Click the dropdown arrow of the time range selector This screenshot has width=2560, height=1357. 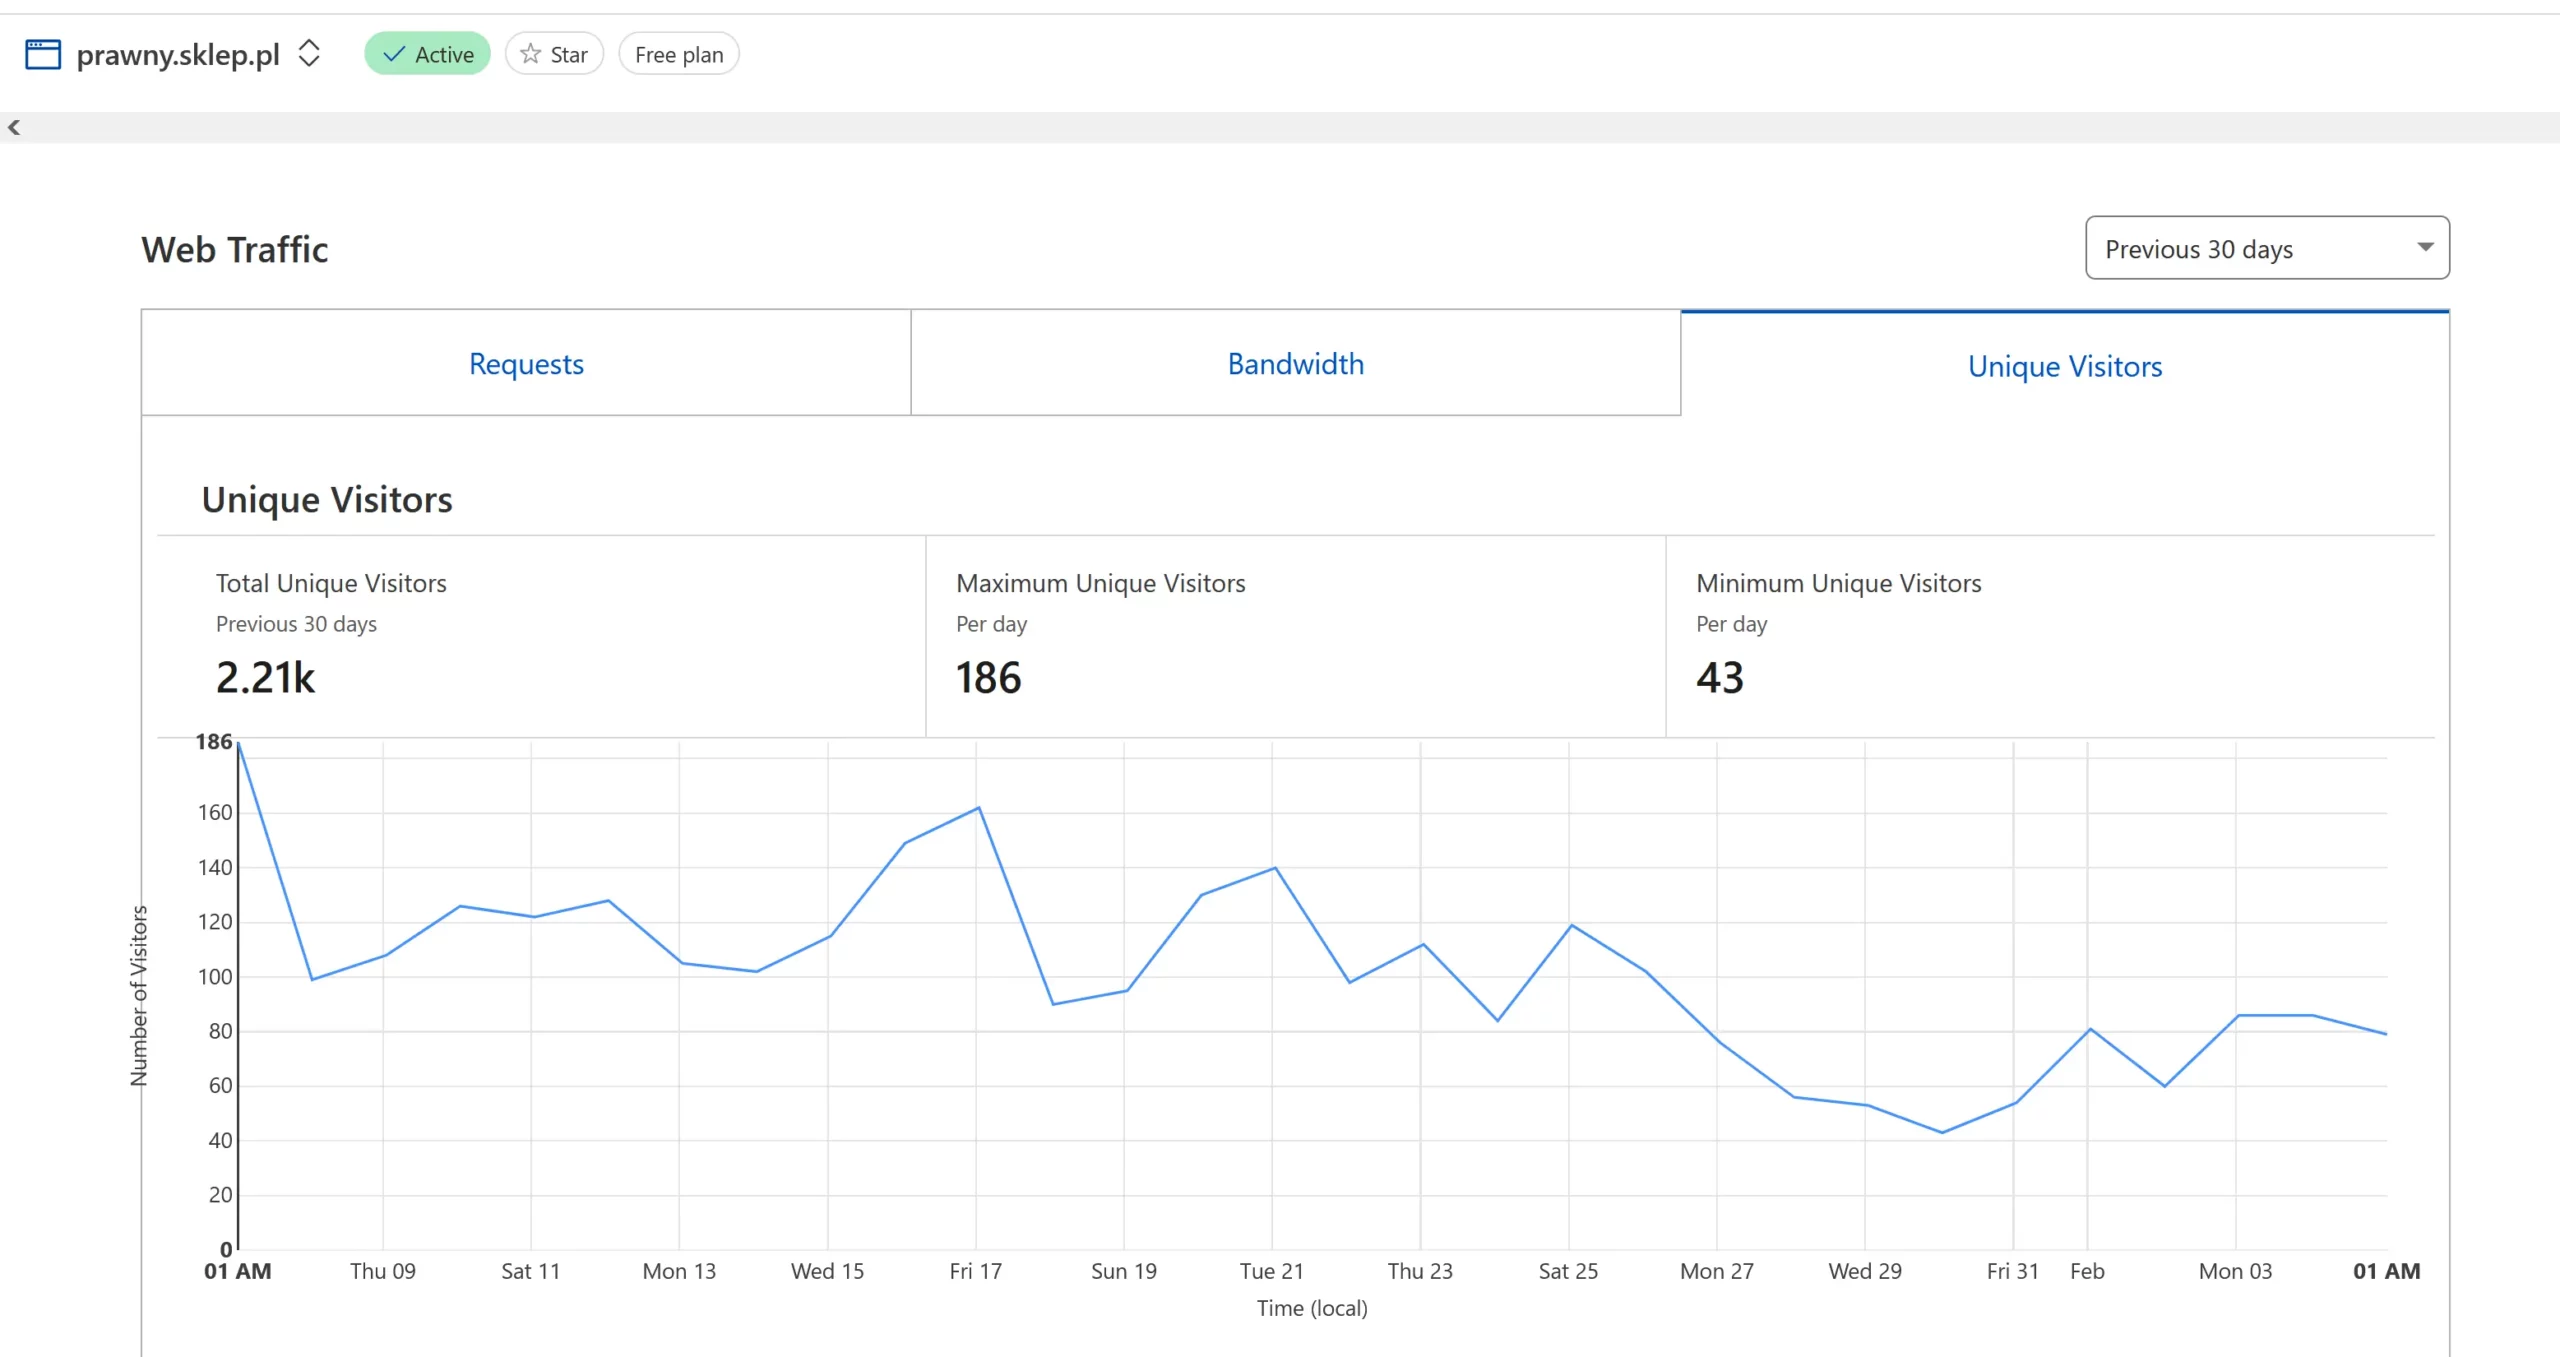pyautogui.click(x=2425, y=247)
